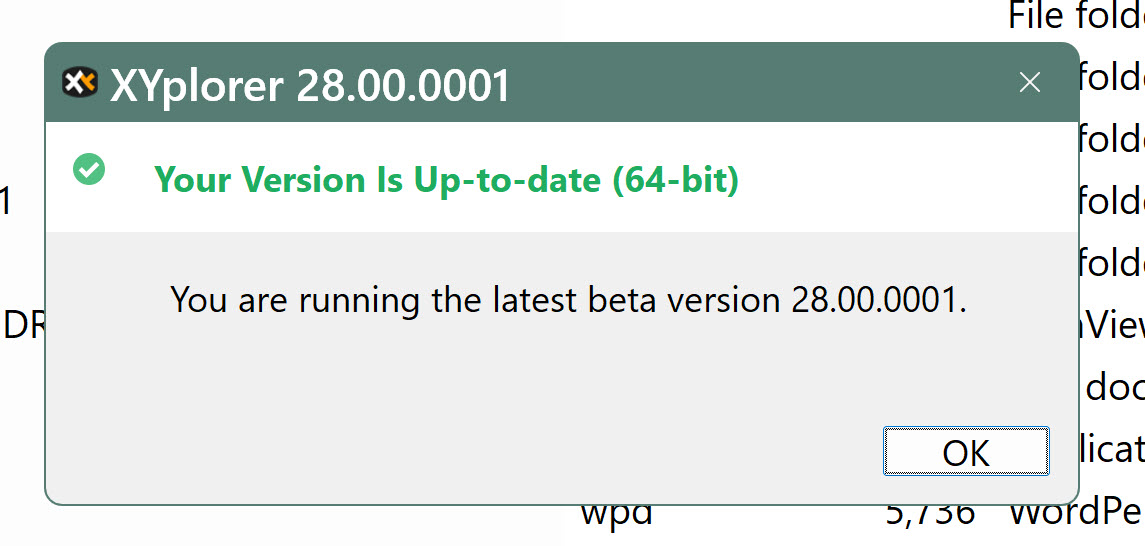Click the '1' text left of dialog
Screen dimensions: 1145x546
tap(5, 203)
